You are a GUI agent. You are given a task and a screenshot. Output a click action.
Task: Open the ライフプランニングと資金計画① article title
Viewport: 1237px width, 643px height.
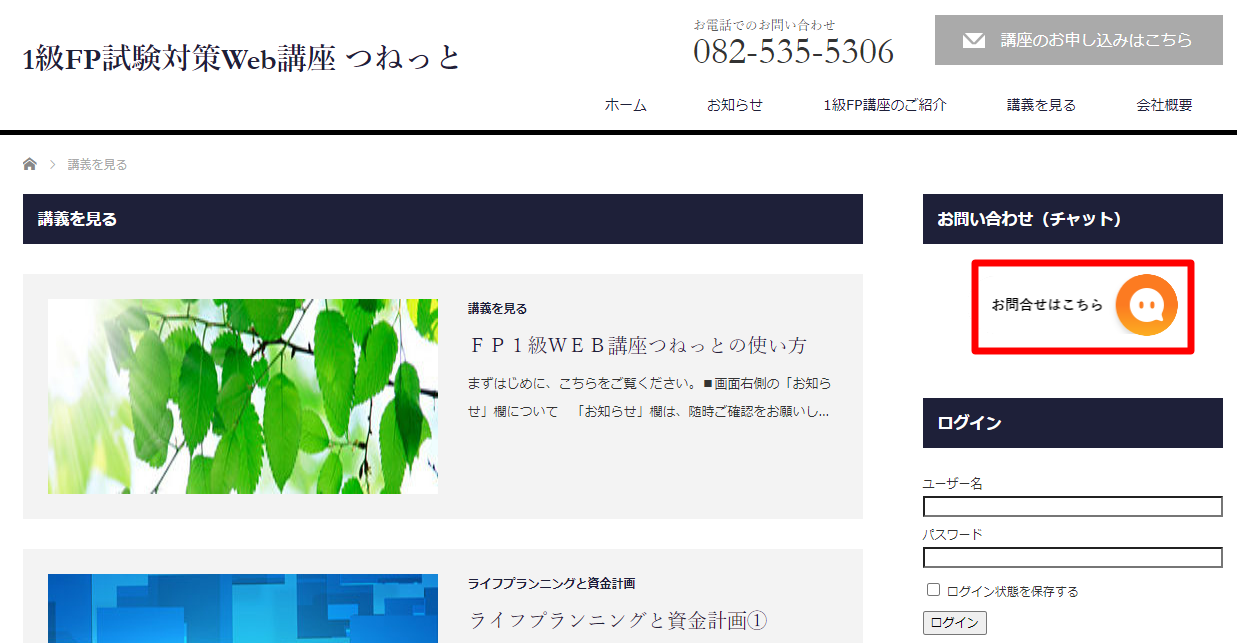point(617,620)
